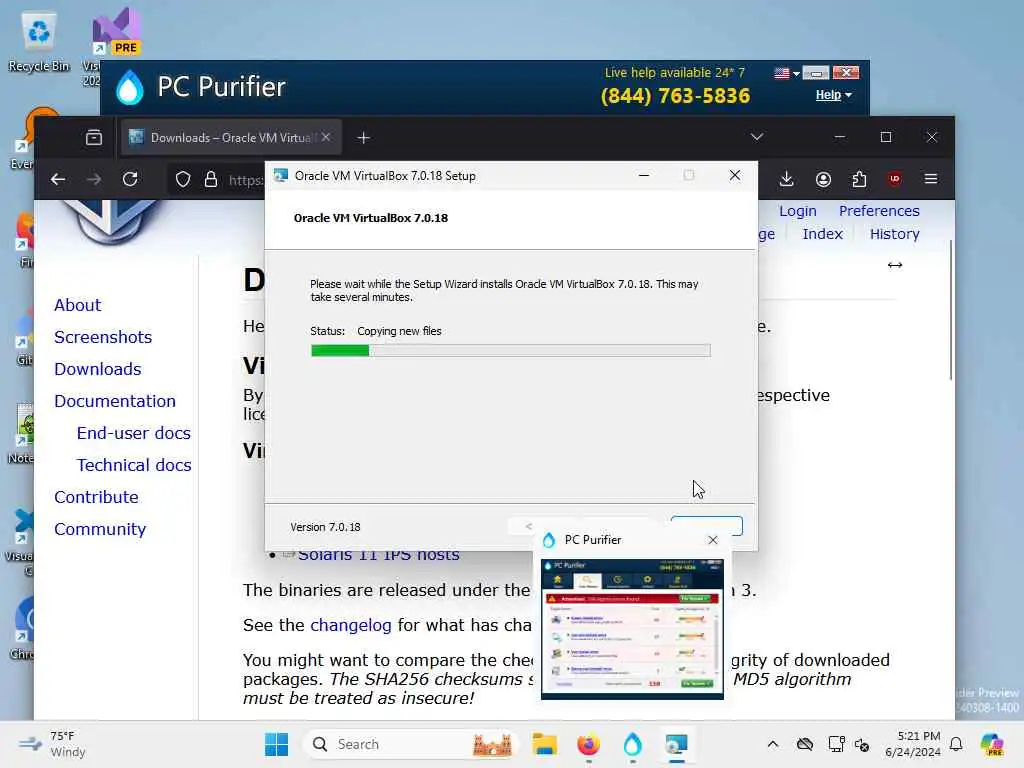Screen dimensions: 1024x768
Task: Open a new tab with plus button
Action: click(364, 138)
